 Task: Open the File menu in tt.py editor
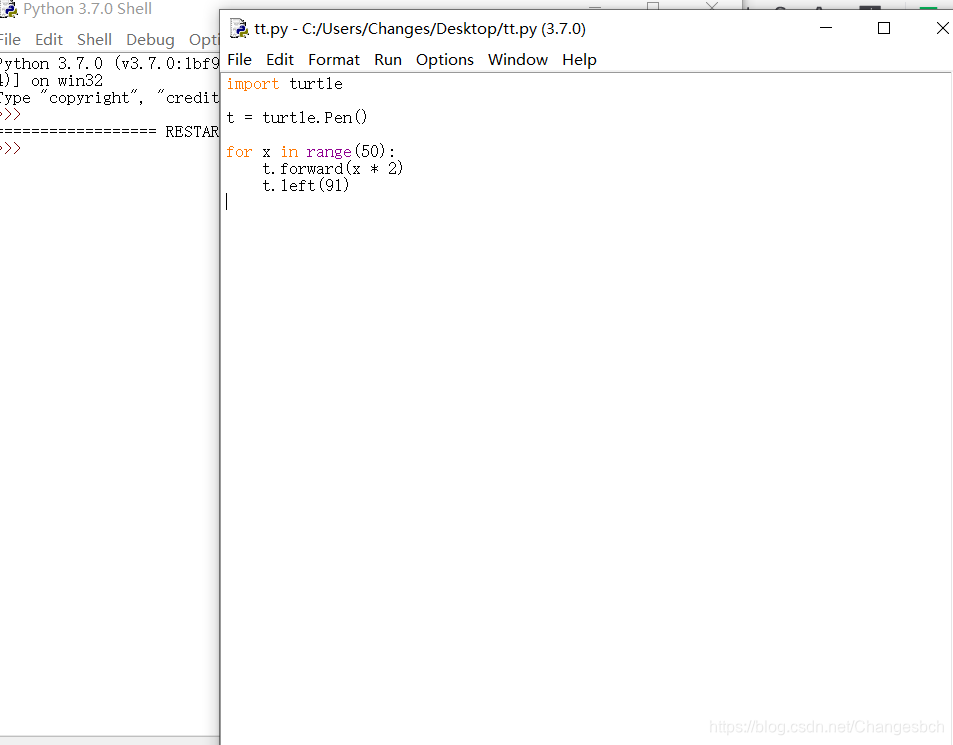(239, 60)
